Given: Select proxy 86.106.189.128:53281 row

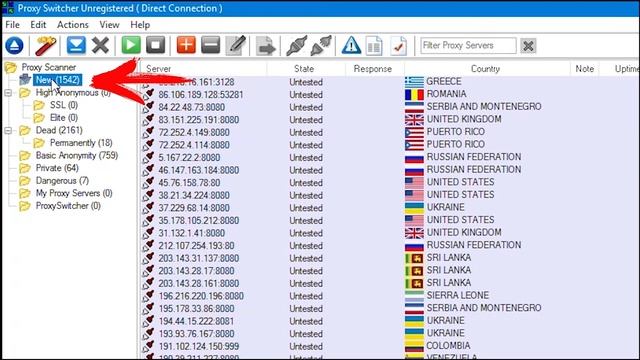Looking at the screenshot, I should click(390, 95).
